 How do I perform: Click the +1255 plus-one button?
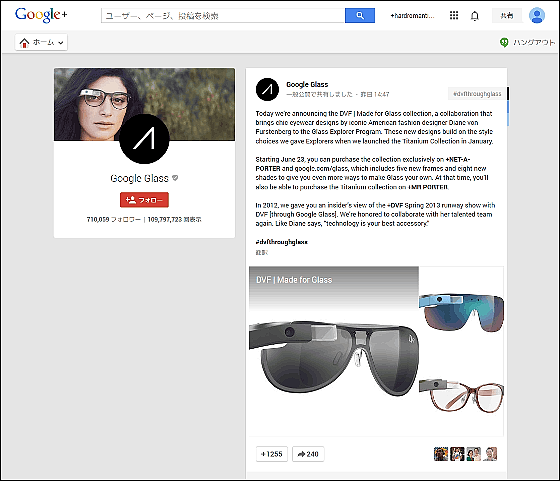[x=272, y=454]
